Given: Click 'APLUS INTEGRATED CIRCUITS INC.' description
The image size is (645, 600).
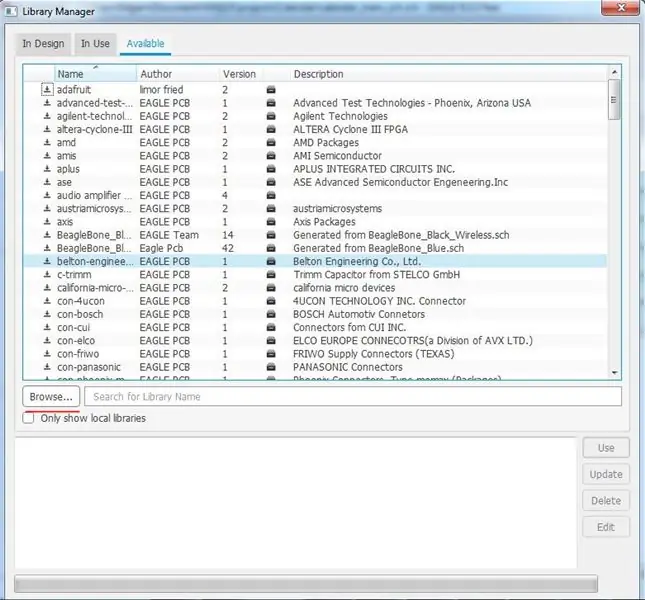Looking at the screenshot, I should pyautogui.click(x=374, y=169).
